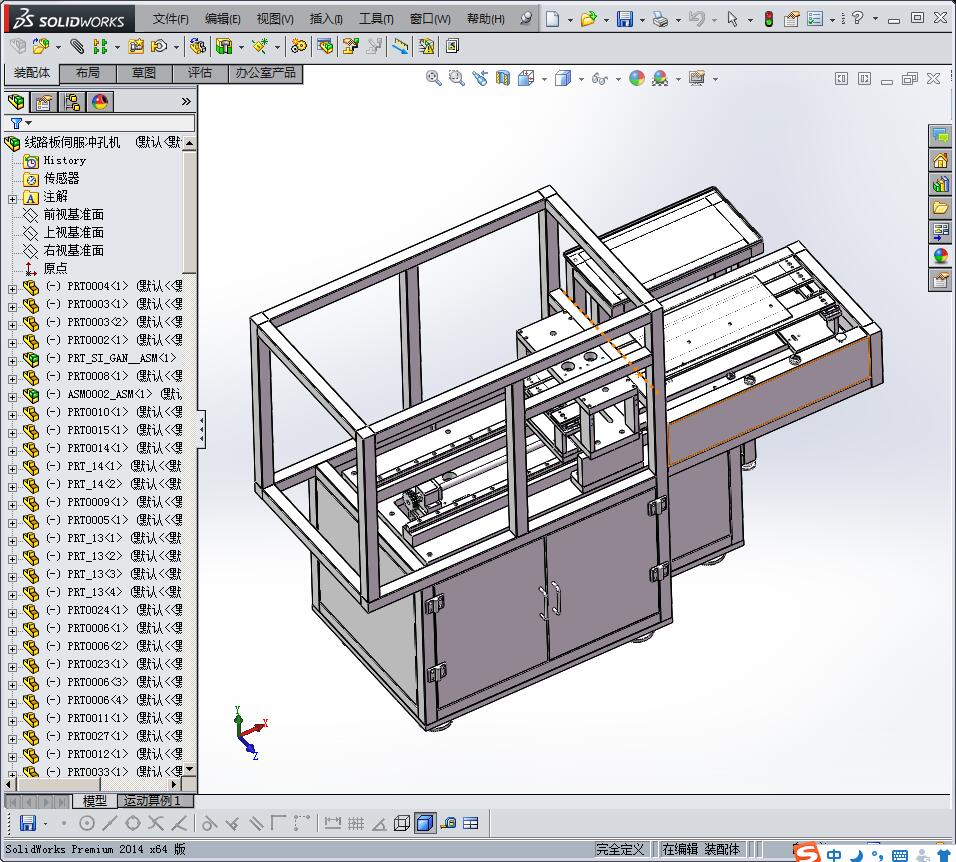Viewport: 956px width, 862px height.
Task: Expand the left panel tabs with chevron
Action: pos(186,102)
